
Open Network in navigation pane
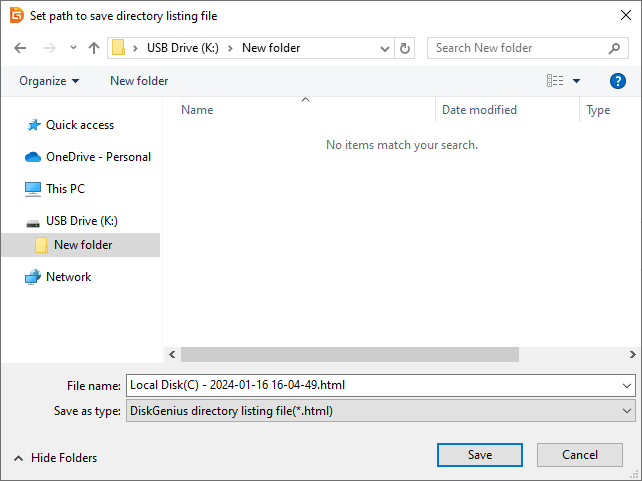pos(68,277)
